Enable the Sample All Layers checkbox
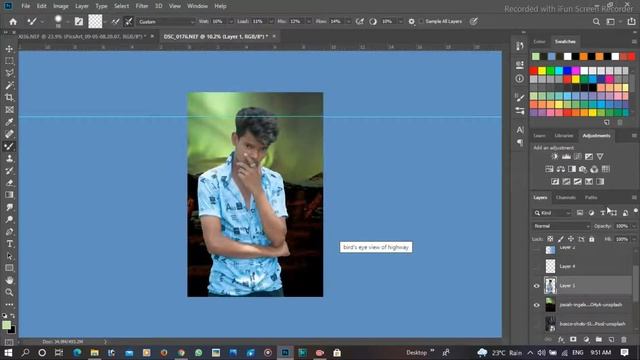Image resolution: width=640 pixels, height=360 pixels. [x=421, y=22]
